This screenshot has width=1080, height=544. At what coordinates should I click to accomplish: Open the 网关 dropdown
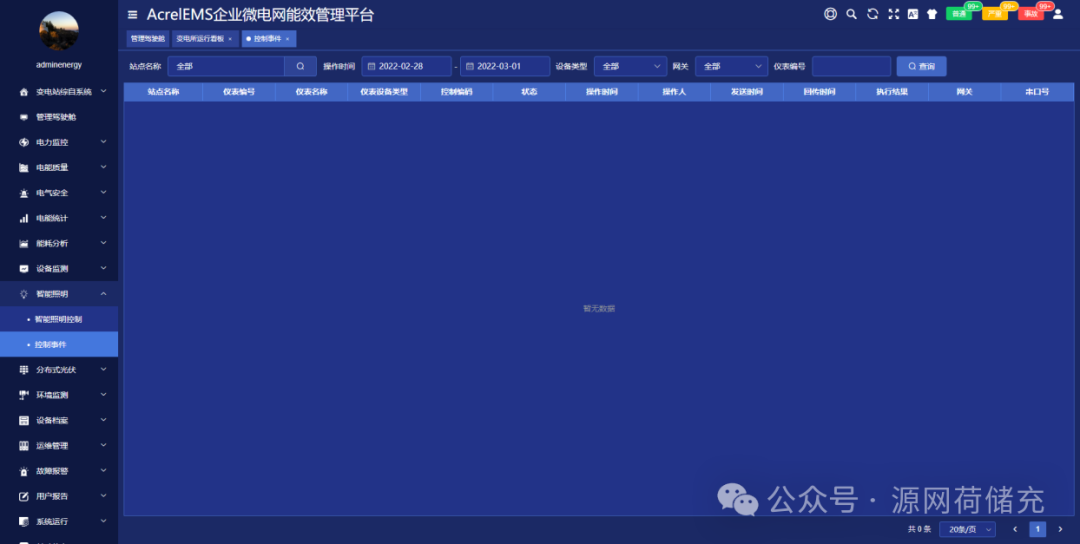(731, 66)
